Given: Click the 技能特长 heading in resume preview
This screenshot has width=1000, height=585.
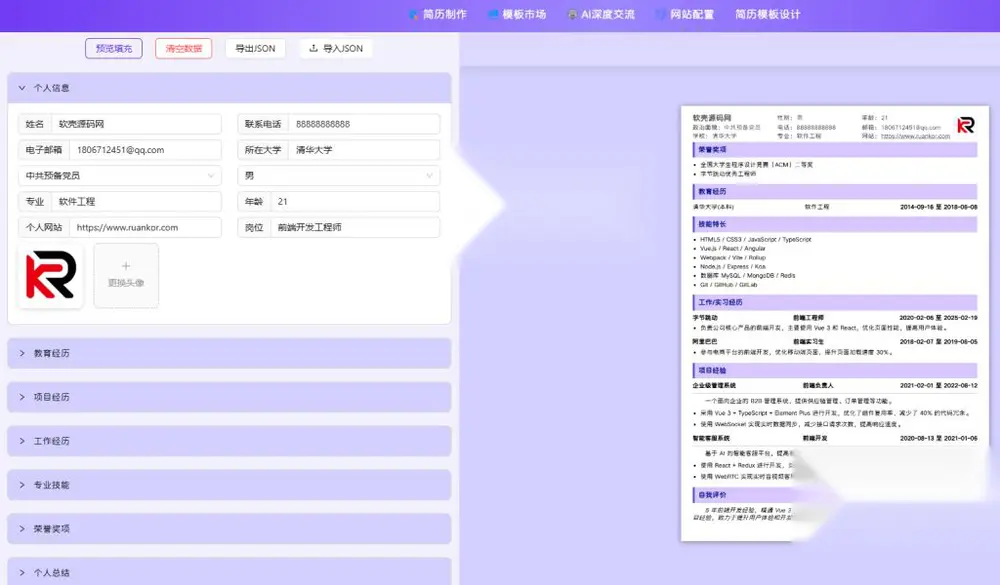Looking at the screenshot, I should coord(835,225).
